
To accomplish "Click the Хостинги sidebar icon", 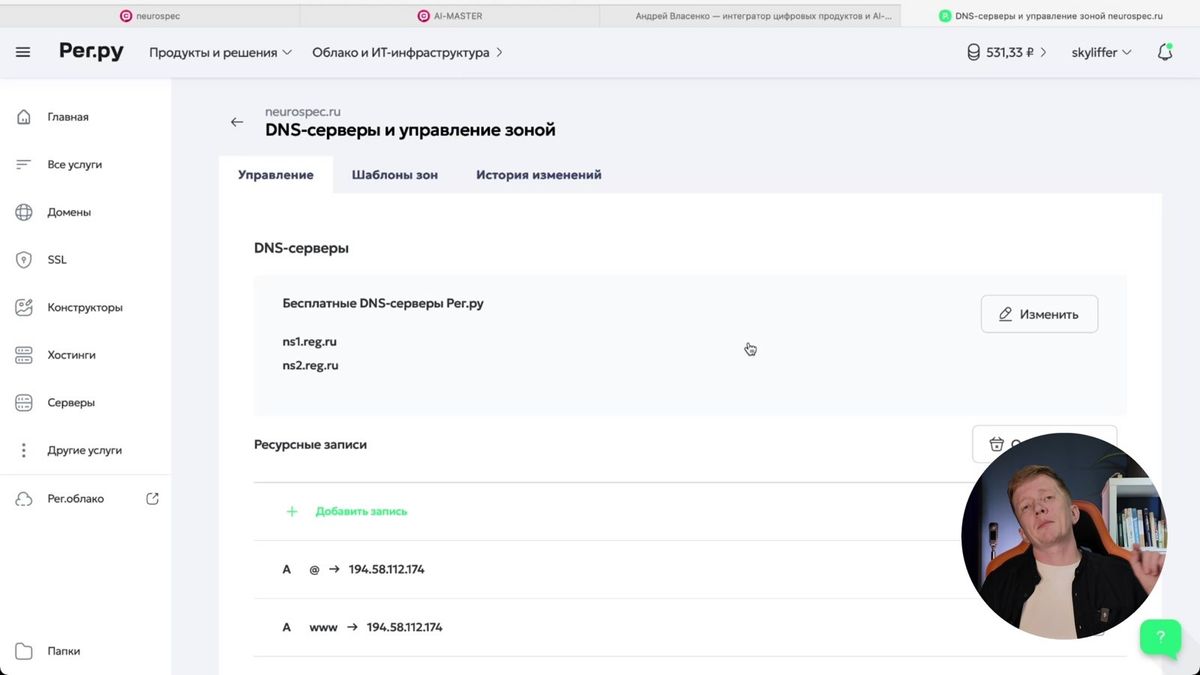I will [24, 355].
